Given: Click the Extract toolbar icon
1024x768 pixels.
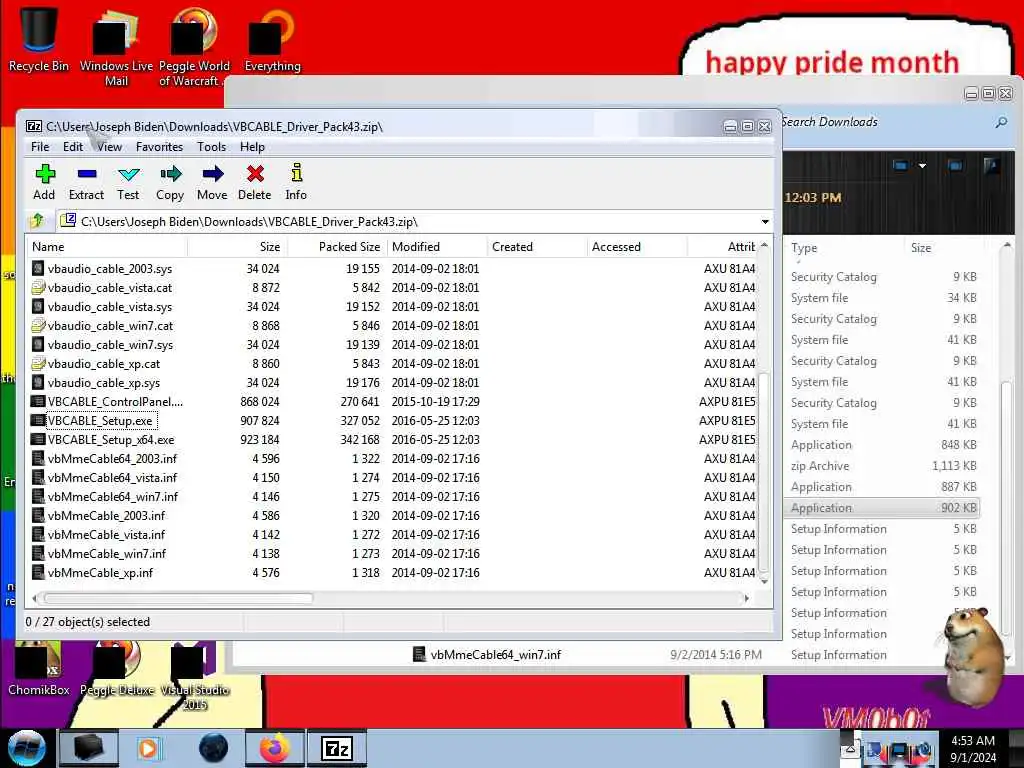Looking at the screenshot, I should point(86,182).
